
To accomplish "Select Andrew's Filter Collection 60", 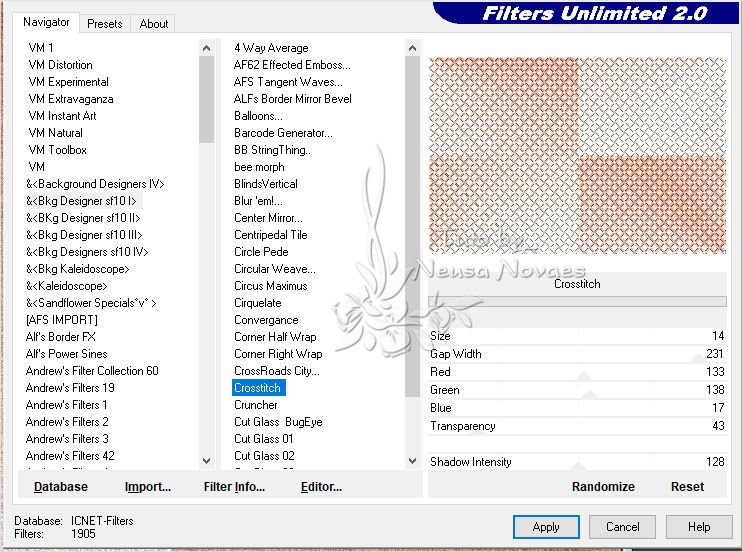I will click(92, 371).
